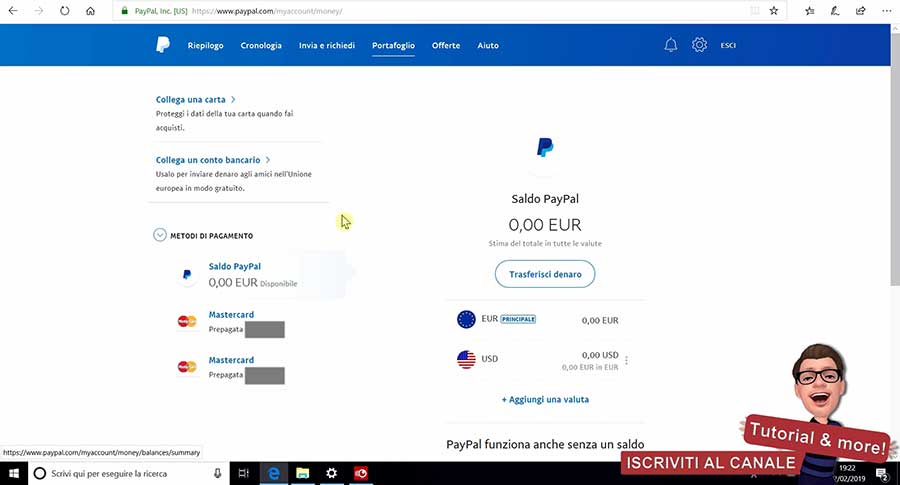Click the 0,00 USD amount
The image size is (900, 485).
point(600,355)
